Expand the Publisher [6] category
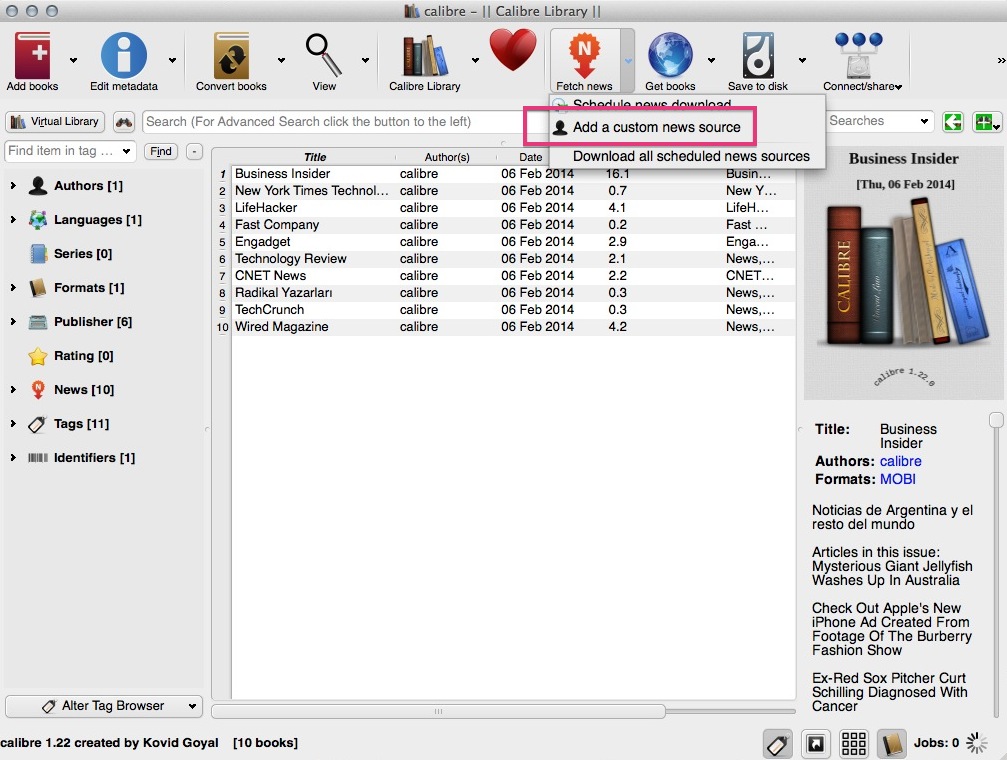Viewport: 1007px width, 760px height. click(x=13, y=322)
